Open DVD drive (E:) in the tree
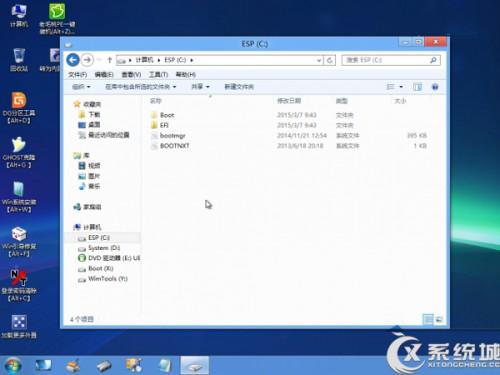This screenshot has width=500, height=375. 109,258
